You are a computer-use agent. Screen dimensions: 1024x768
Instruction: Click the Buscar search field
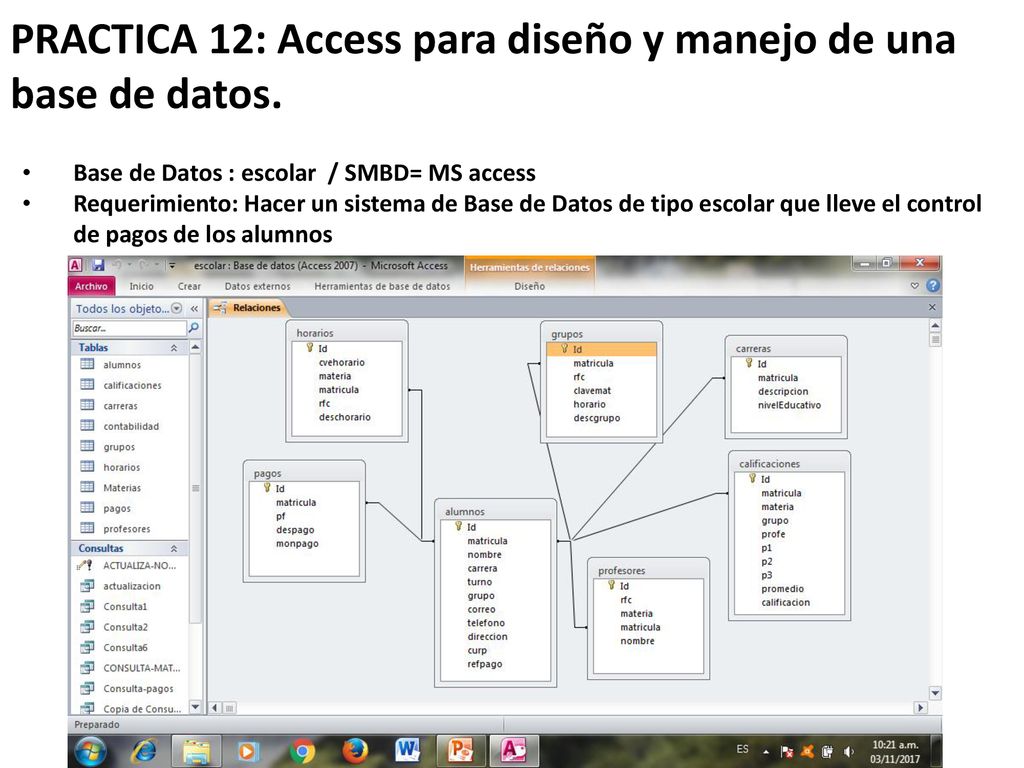point(129,328)
